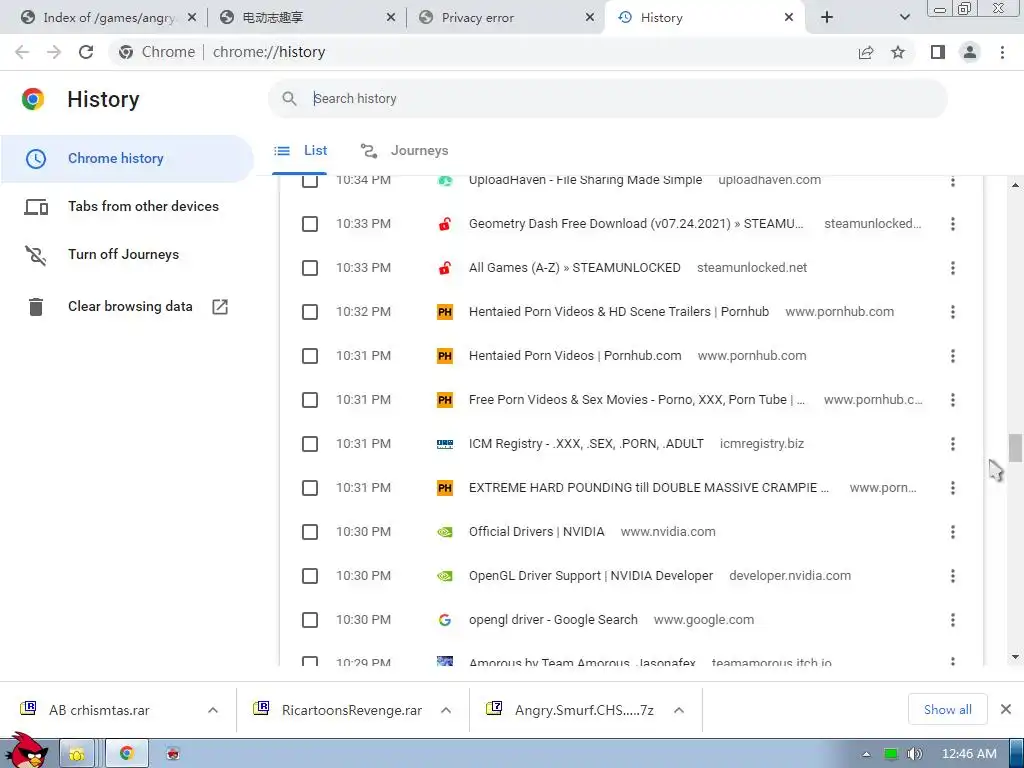The width and height of the screenshot is (1024, 768).
Task: Click the volume speaker tray icon
Action: click(x=914, y=754)
